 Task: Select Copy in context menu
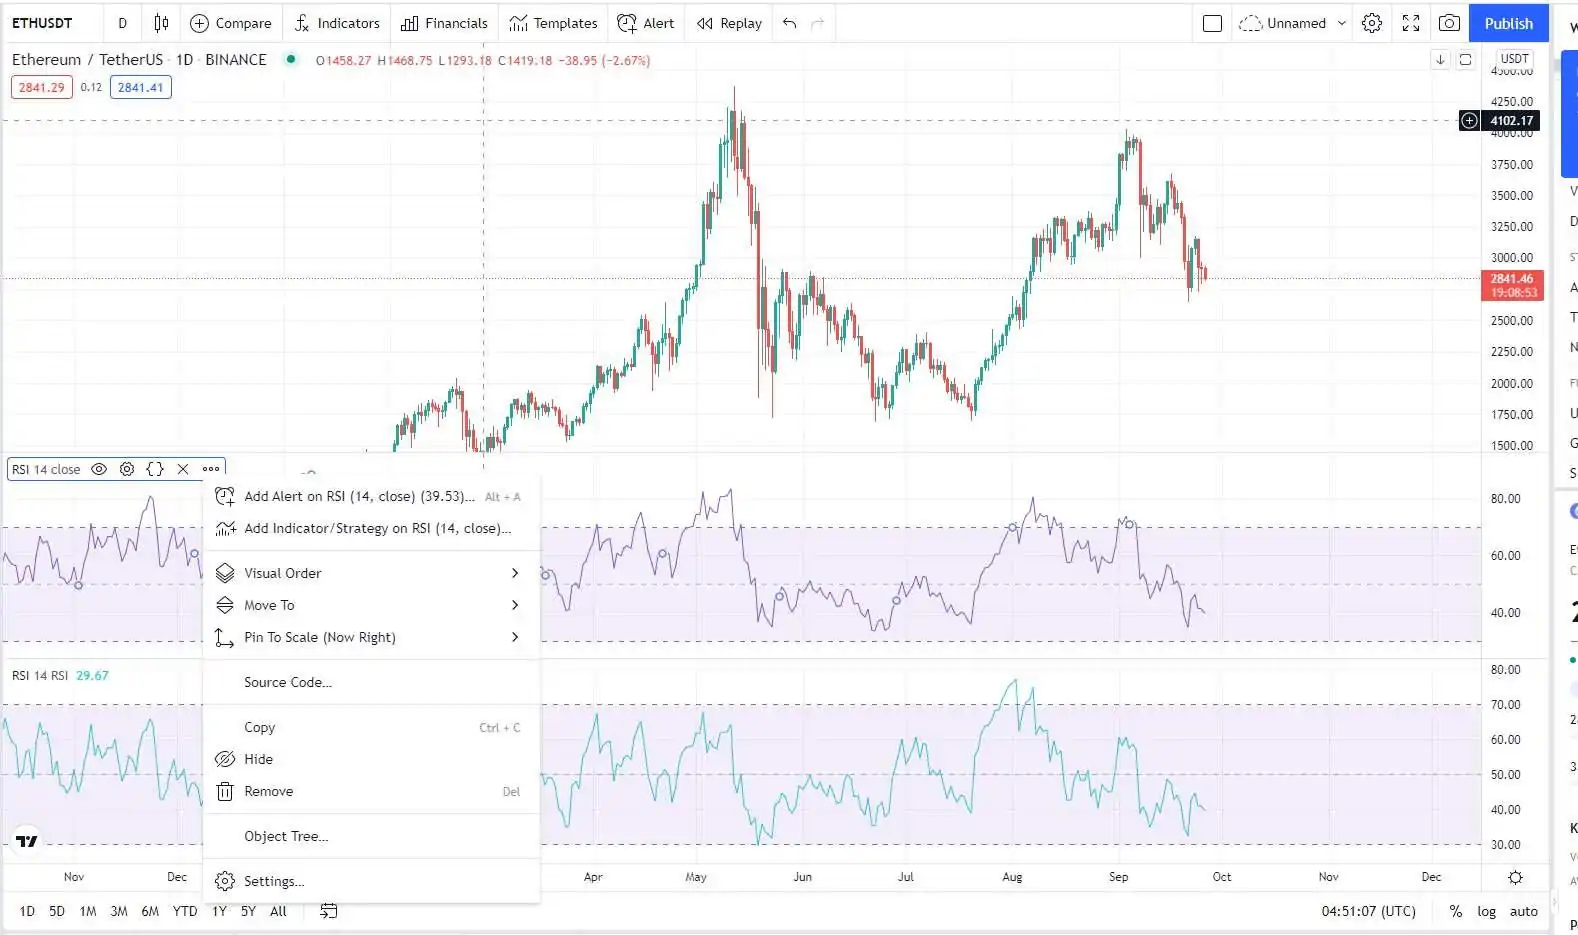371,727
